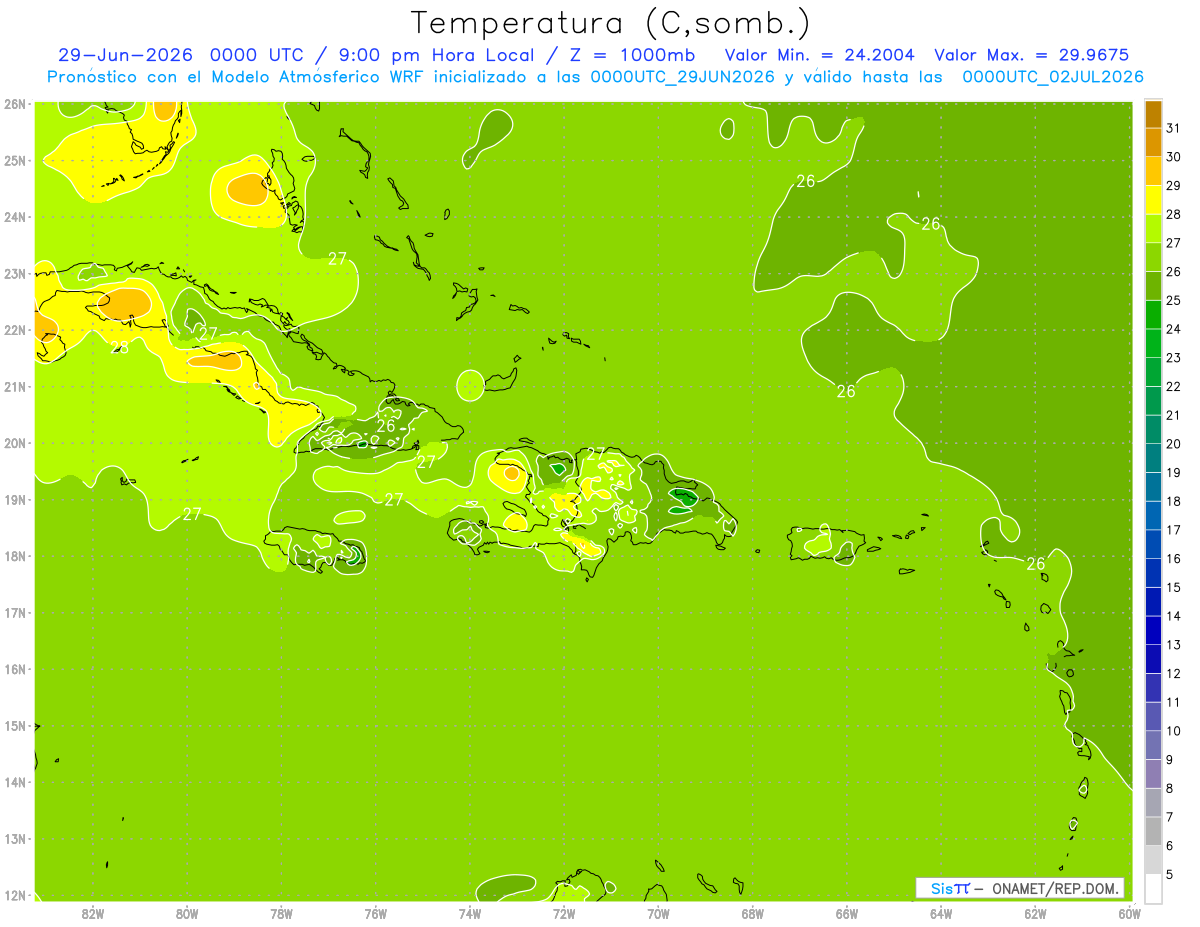Click the "18N" latitude axis label

click(14, 556)
